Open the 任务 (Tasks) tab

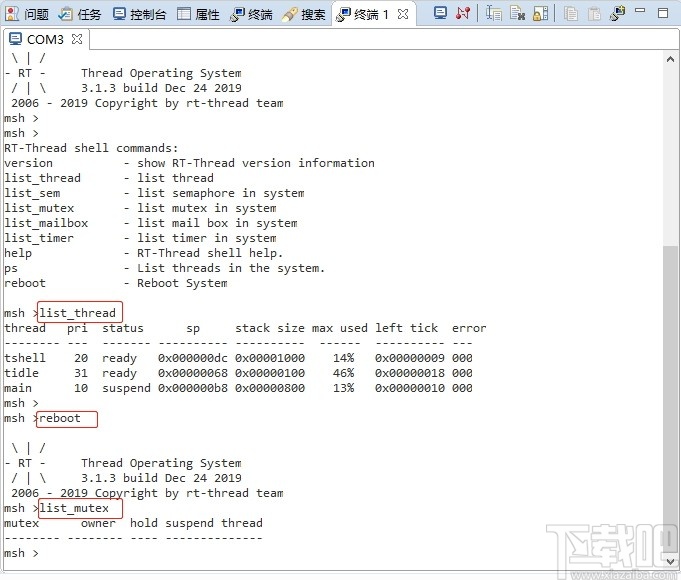click(79, 14)
